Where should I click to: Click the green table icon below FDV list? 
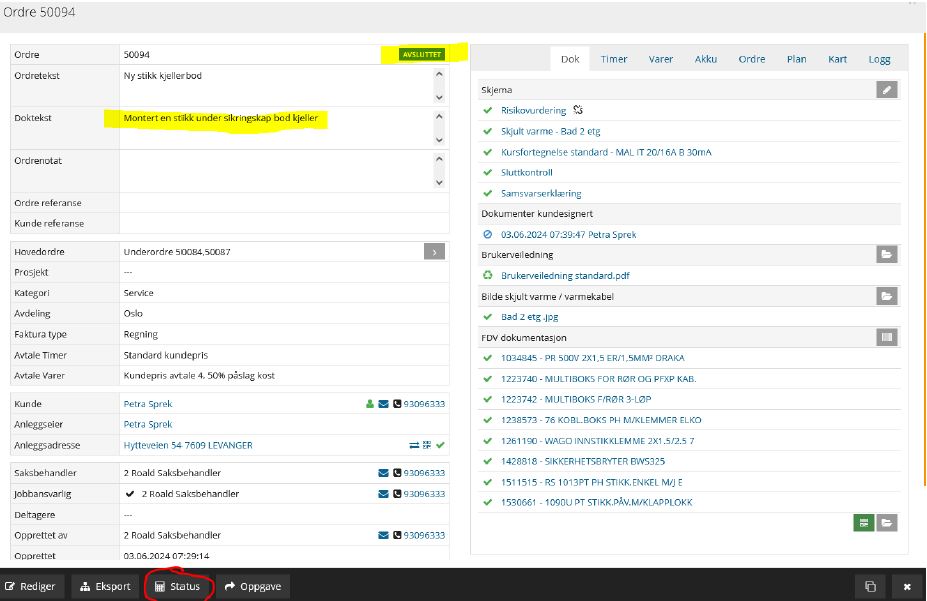pyautogui.click(x=864, y=522)
